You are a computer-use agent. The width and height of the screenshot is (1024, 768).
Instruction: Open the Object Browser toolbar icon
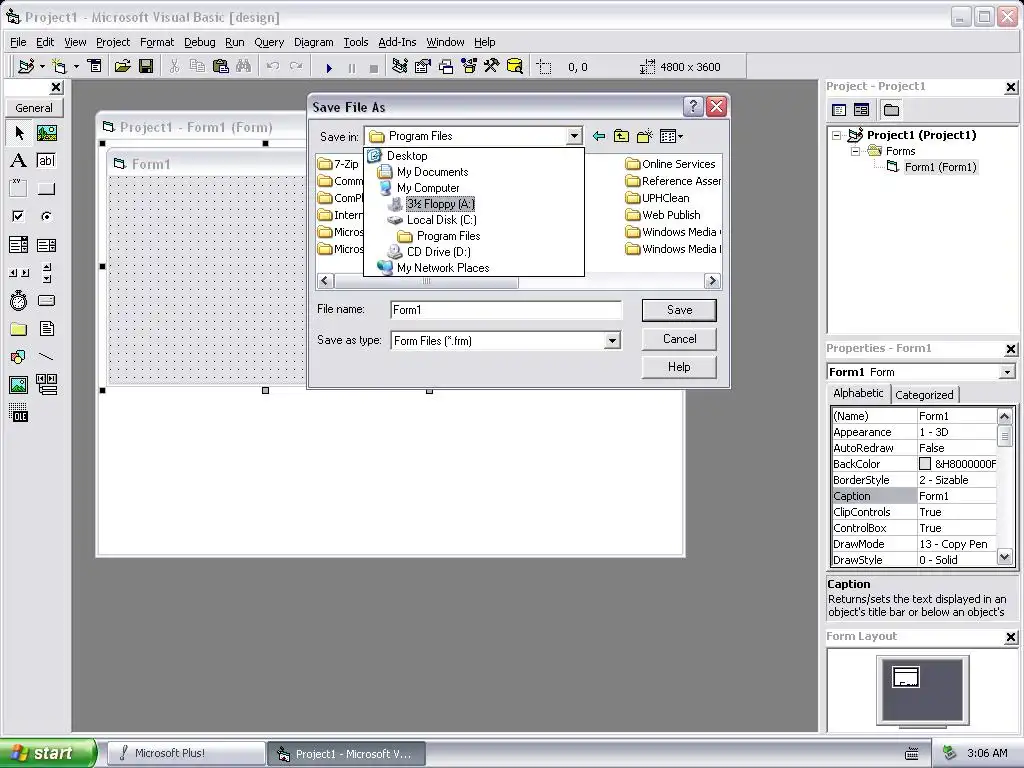click(x=469, y=67)
